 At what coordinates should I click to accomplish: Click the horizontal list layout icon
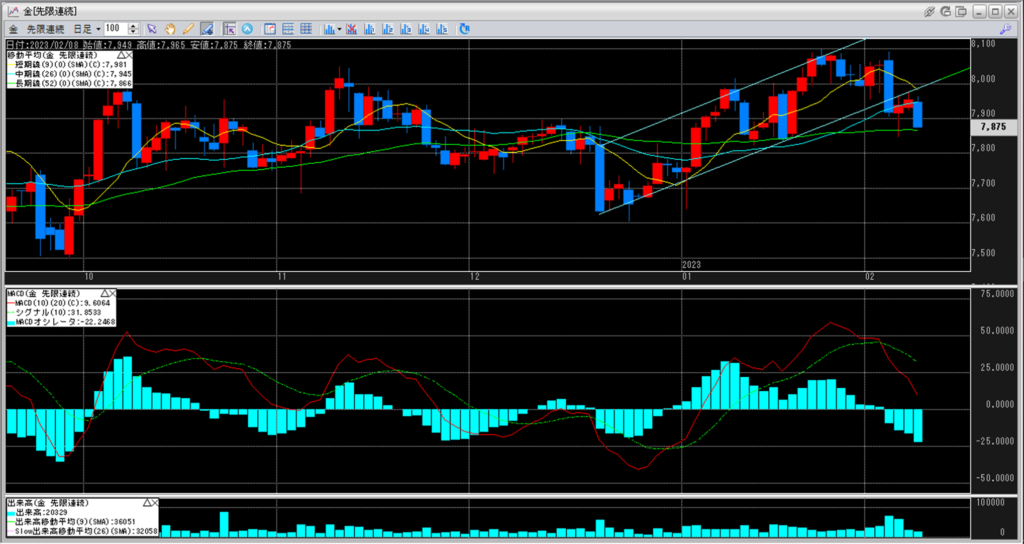[x=287, y=29]
